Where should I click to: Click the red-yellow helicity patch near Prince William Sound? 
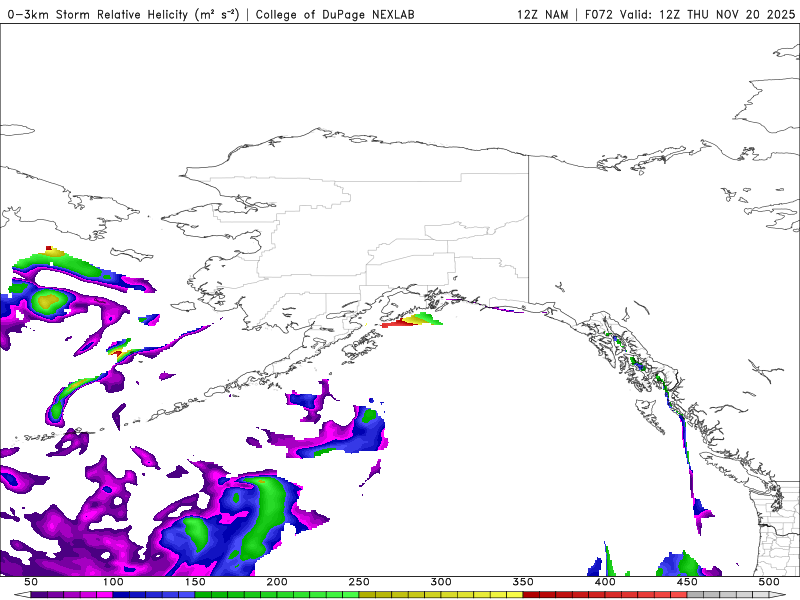tap(411, 320)
